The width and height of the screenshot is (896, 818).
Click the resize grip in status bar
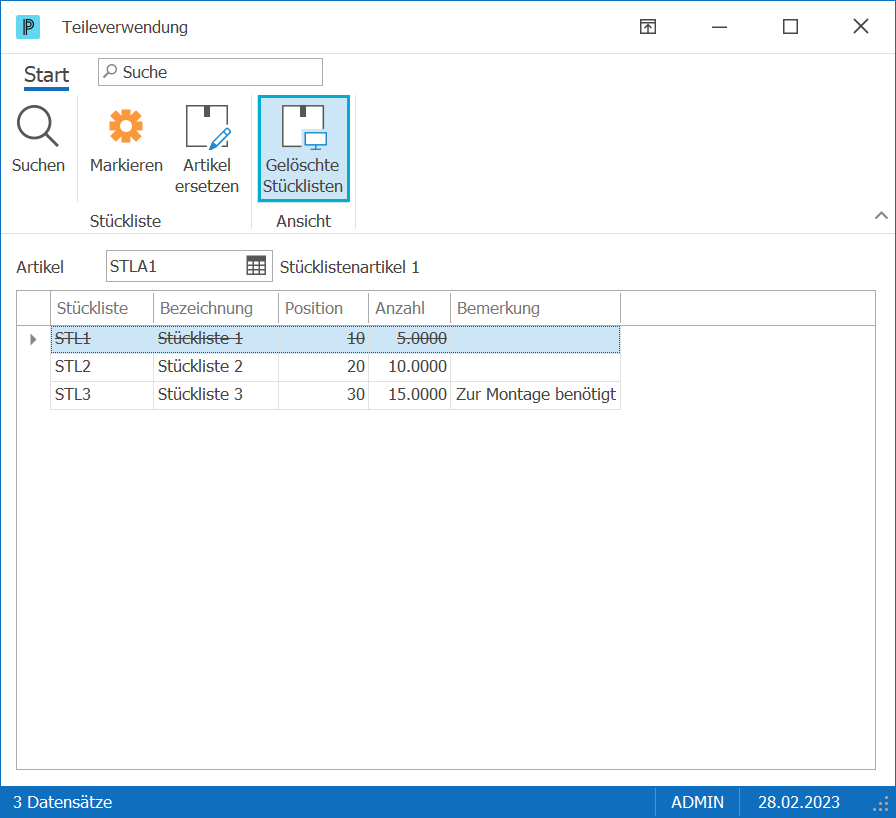(881, 803)
